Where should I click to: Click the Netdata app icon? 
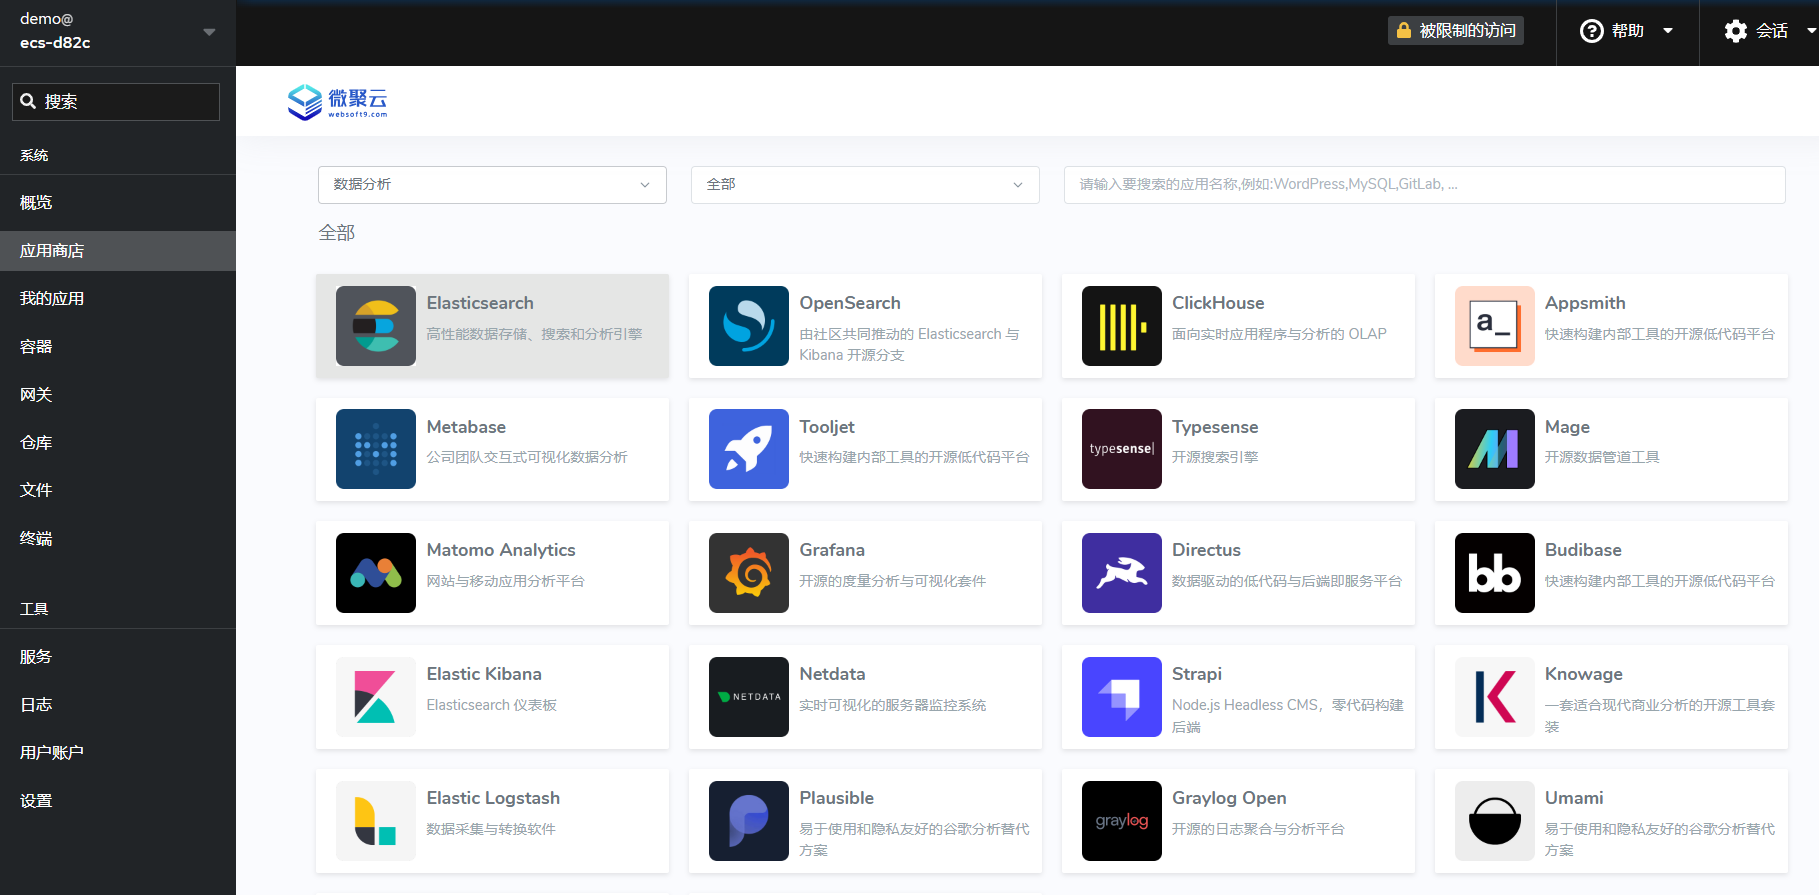point(749,697)
